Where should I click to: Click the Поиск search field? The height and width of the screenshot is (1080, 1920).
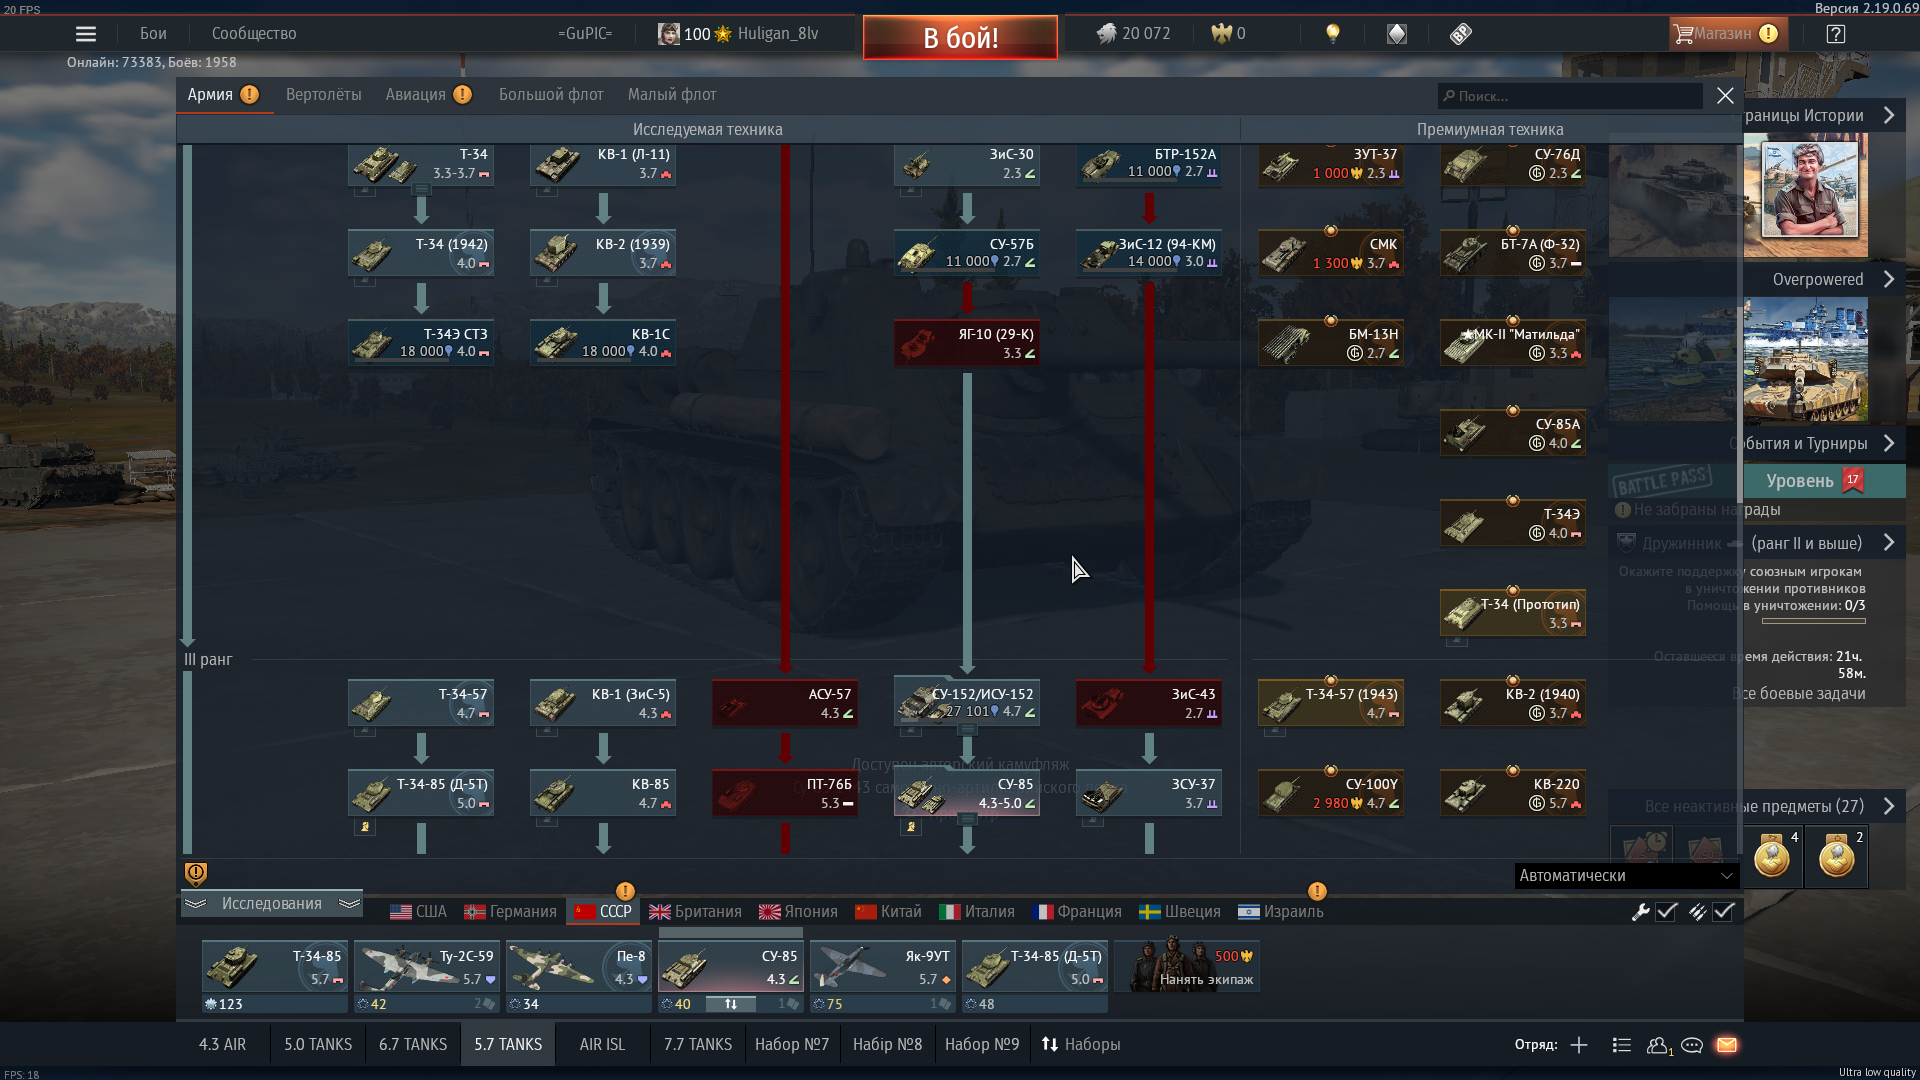[1570, 96]
